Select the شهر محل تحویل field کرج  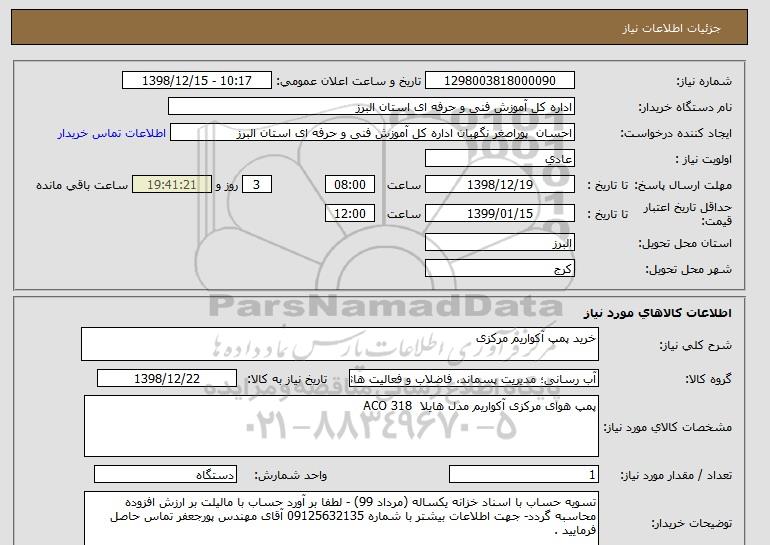[499, 269]
